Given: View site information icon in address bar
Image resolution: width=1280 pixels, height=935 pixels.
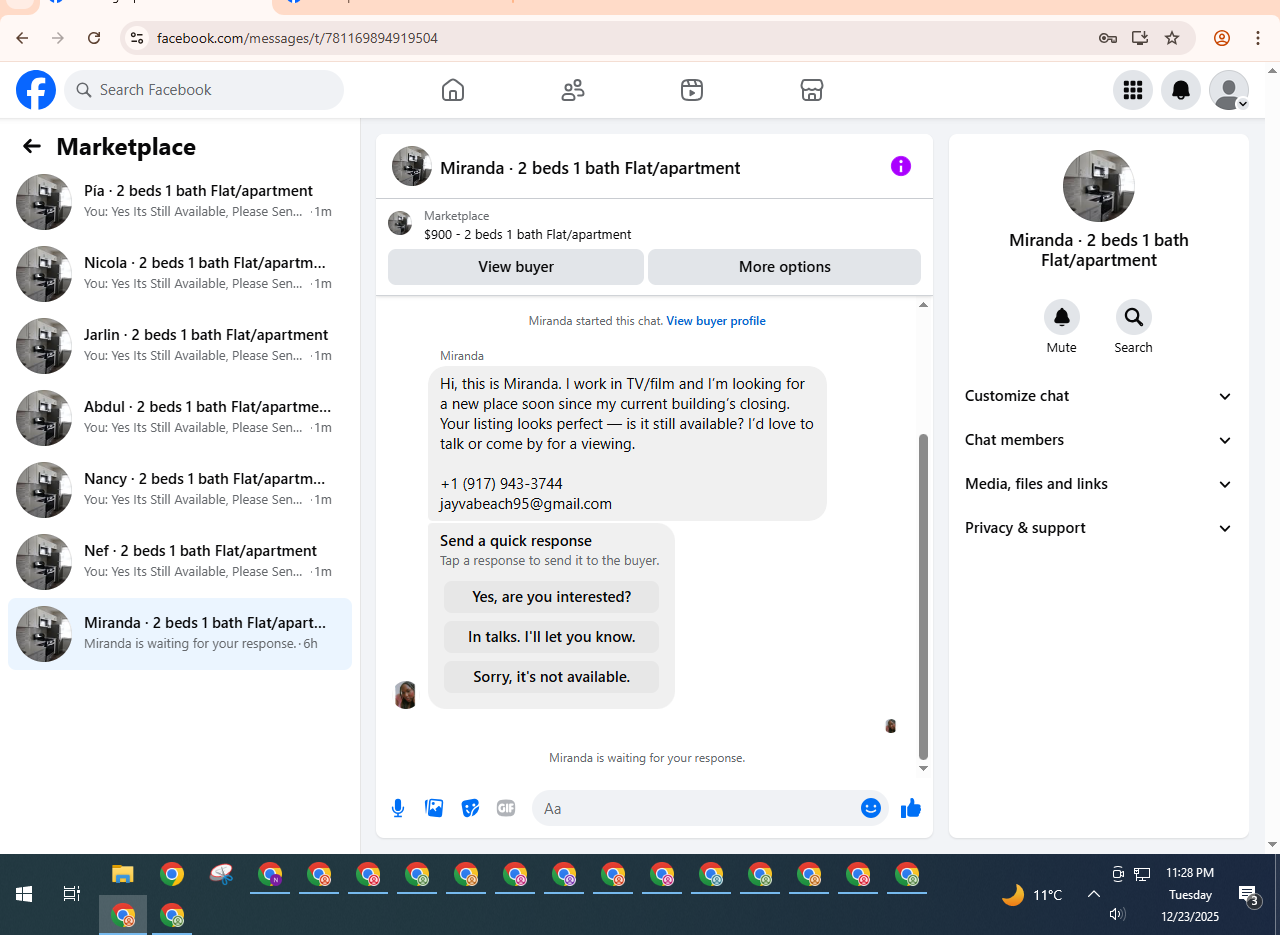Looking at the screenshot, I should tap(137, 38).
